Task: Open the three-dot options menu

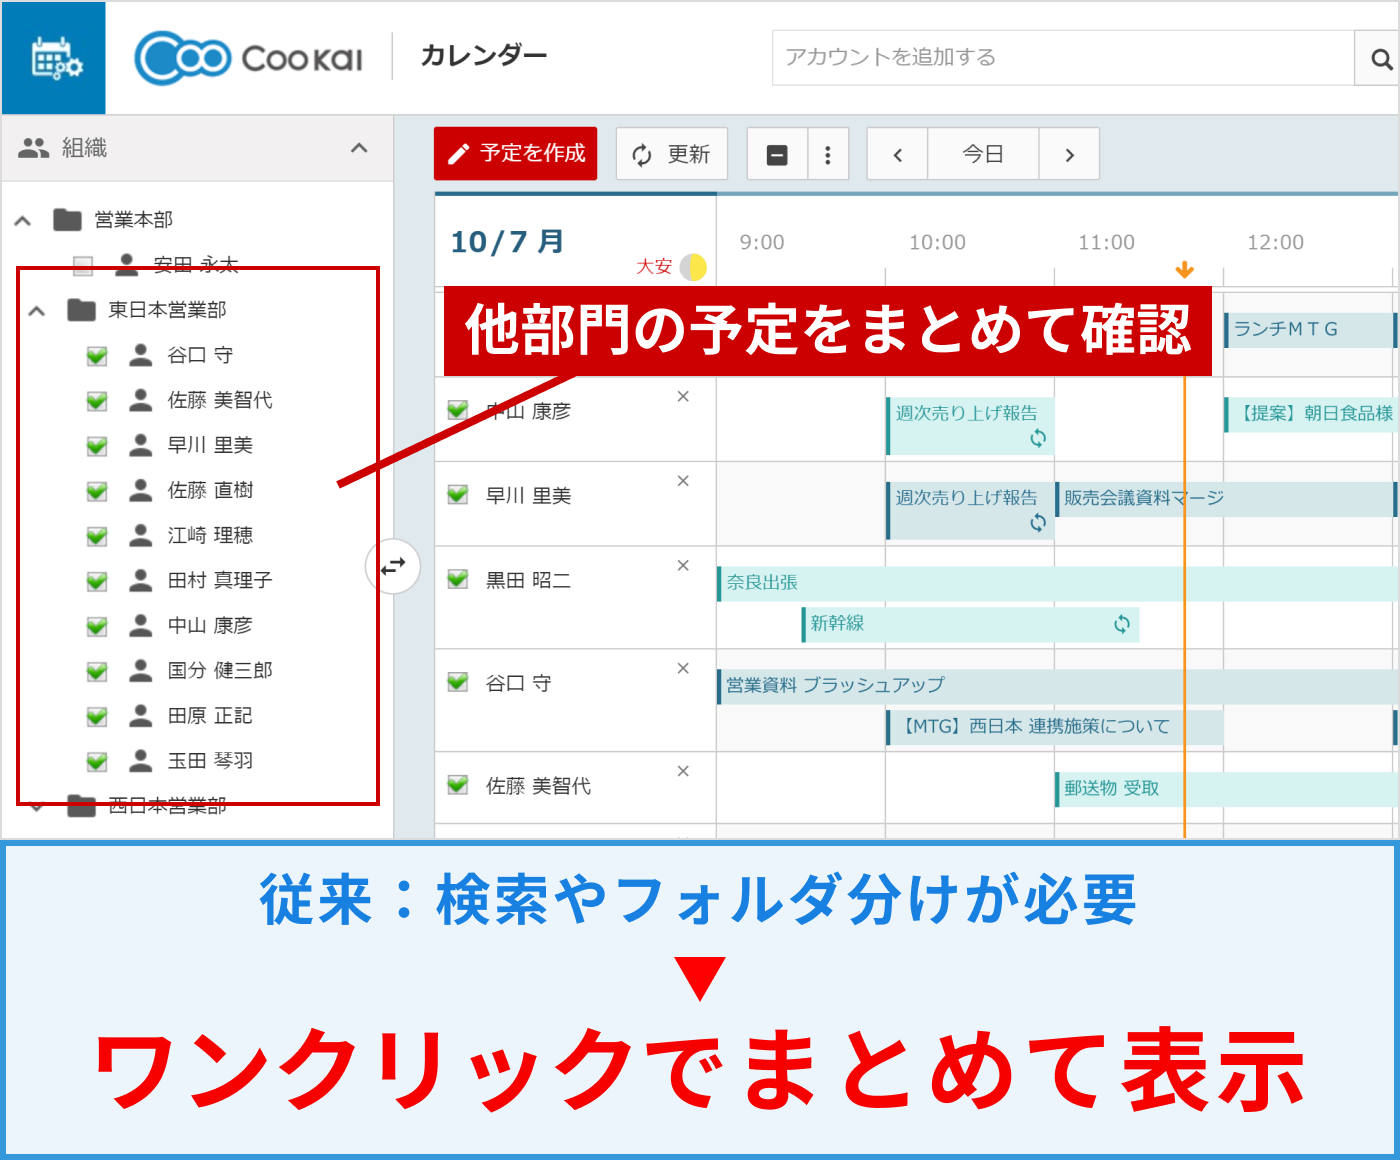Action: point(828,154)
